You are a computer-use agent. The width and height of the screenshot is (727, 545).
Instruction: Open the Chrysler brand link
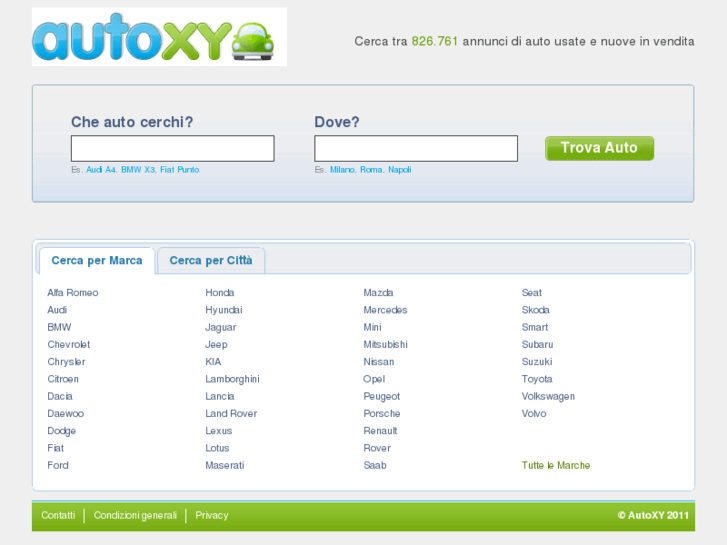66,362
